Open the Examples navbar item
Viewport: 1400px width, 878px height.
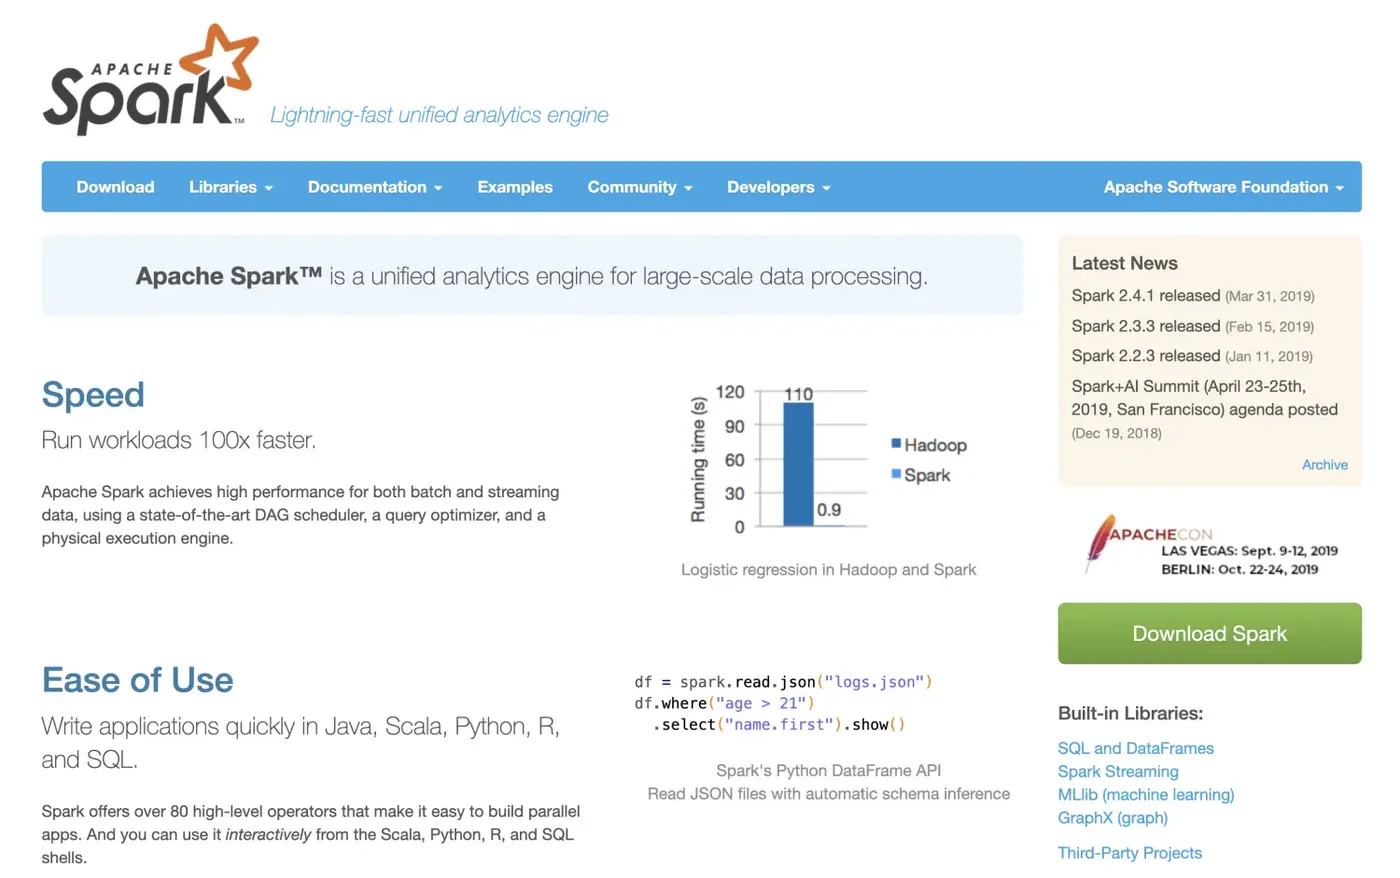click(x=515, y=187)
